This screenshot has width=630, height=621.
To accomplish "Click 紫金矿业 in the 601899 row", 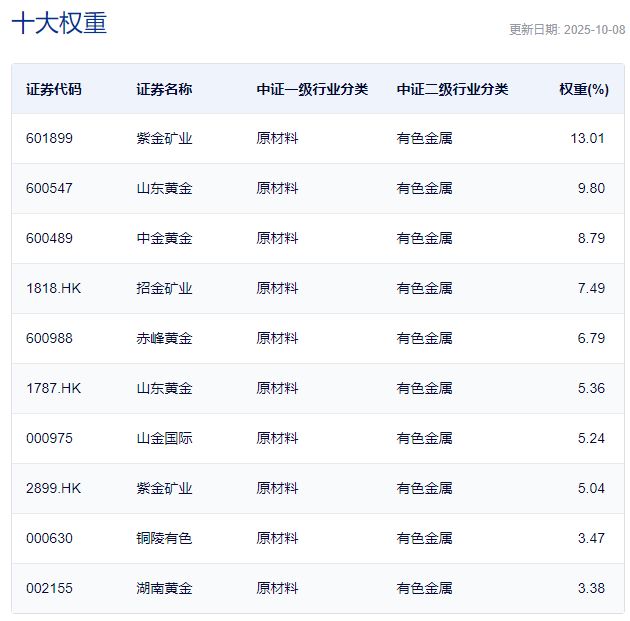I will [164, 138].
